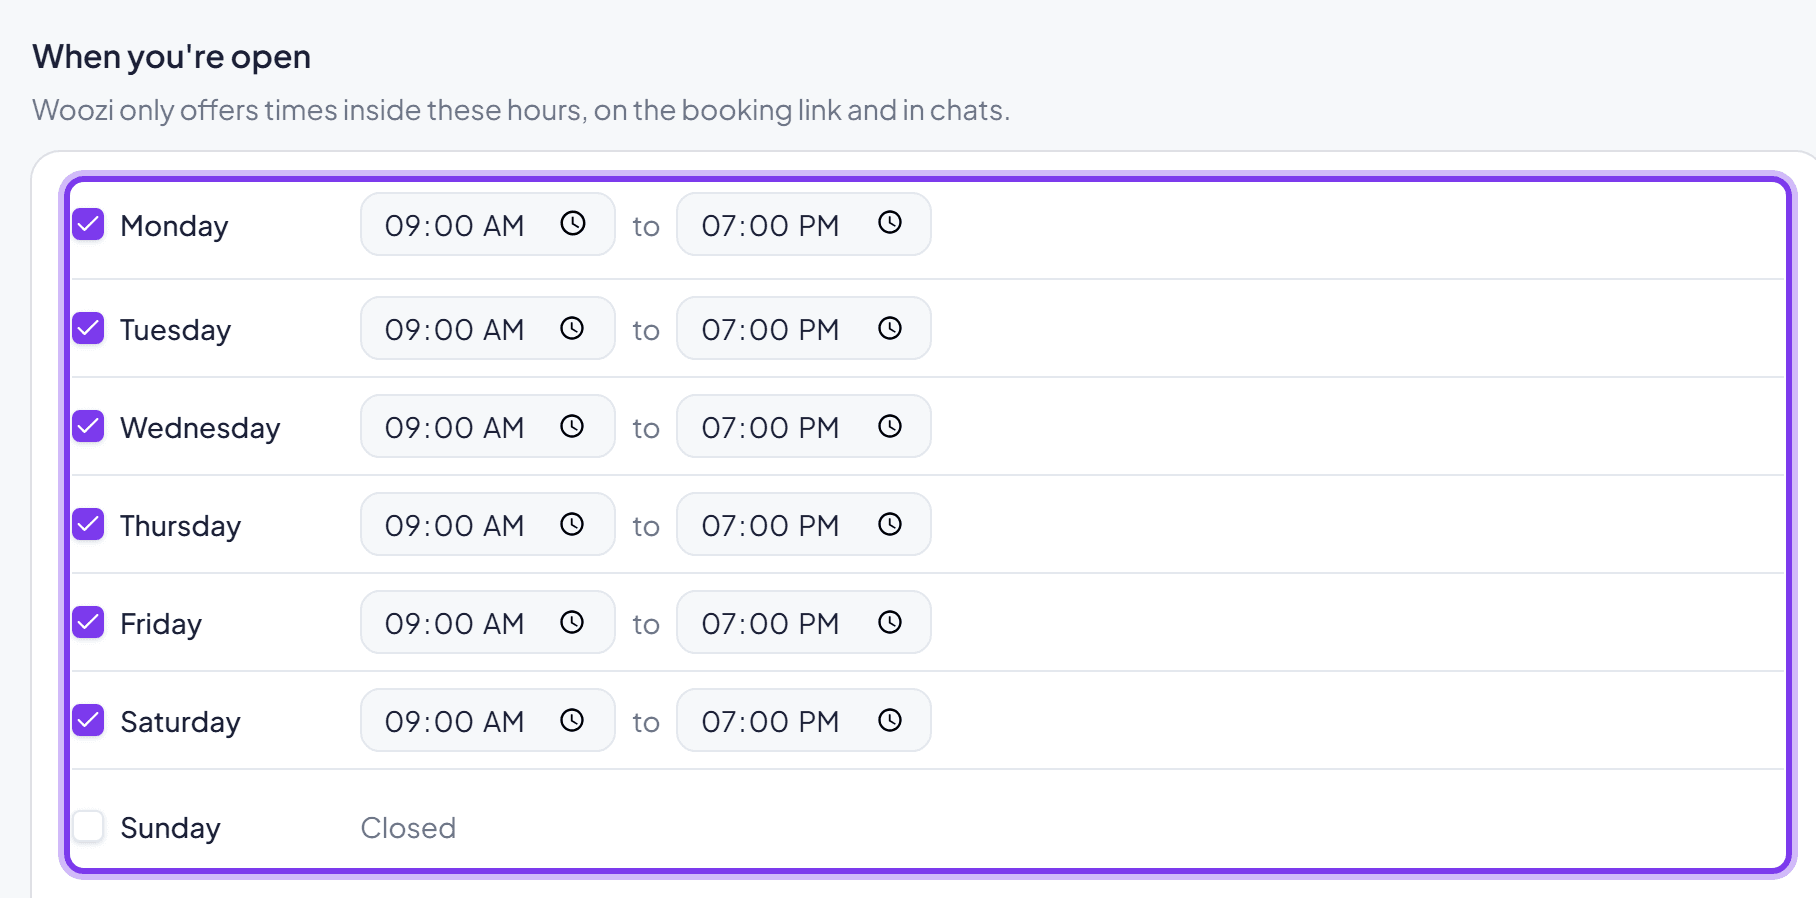Open clock picker for Wednesday opening time
The height and width of the screenshot is (898, 1816).
pos(572,426)
